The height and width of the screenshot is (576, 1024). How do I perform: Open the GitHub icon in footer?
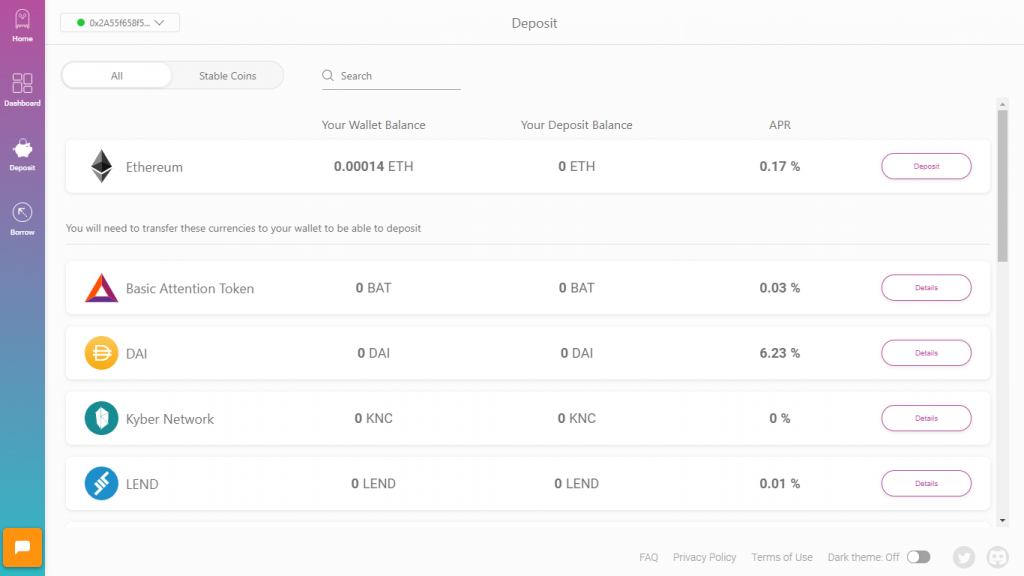coord(997,557)
